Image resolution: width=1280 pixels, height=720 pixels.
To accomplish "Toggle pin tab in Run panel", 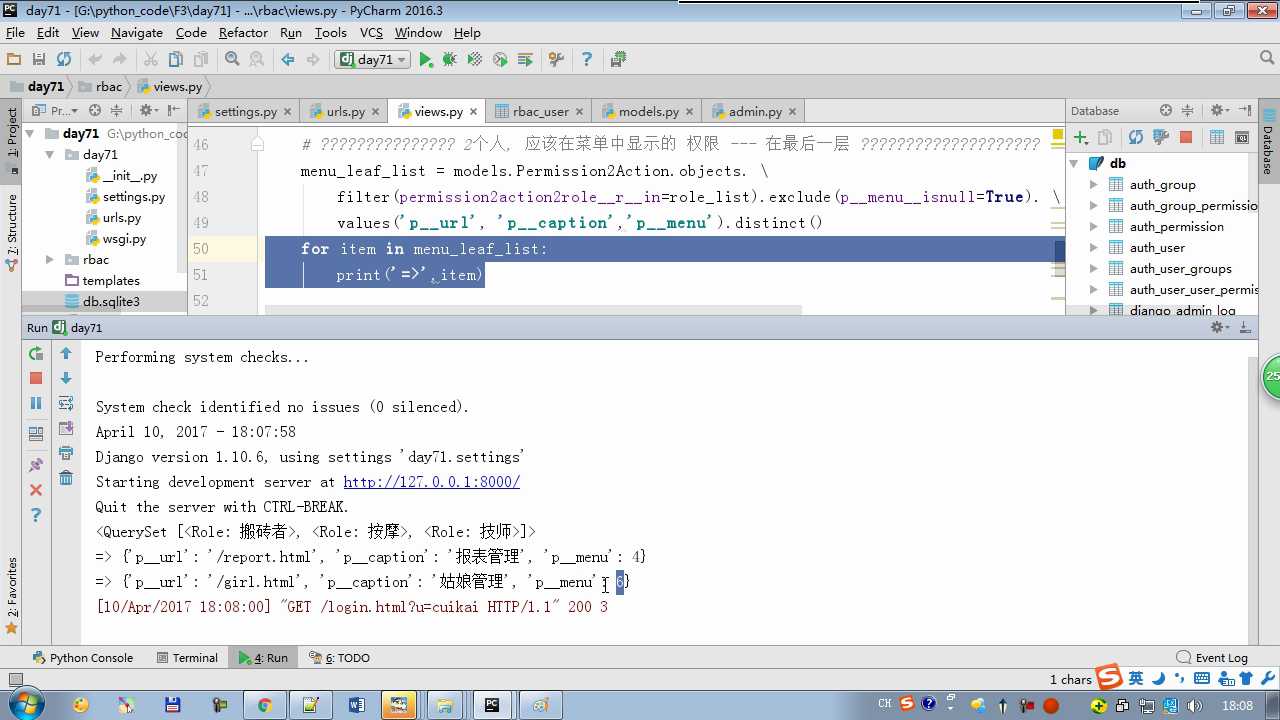I will (x=36, y=465).
